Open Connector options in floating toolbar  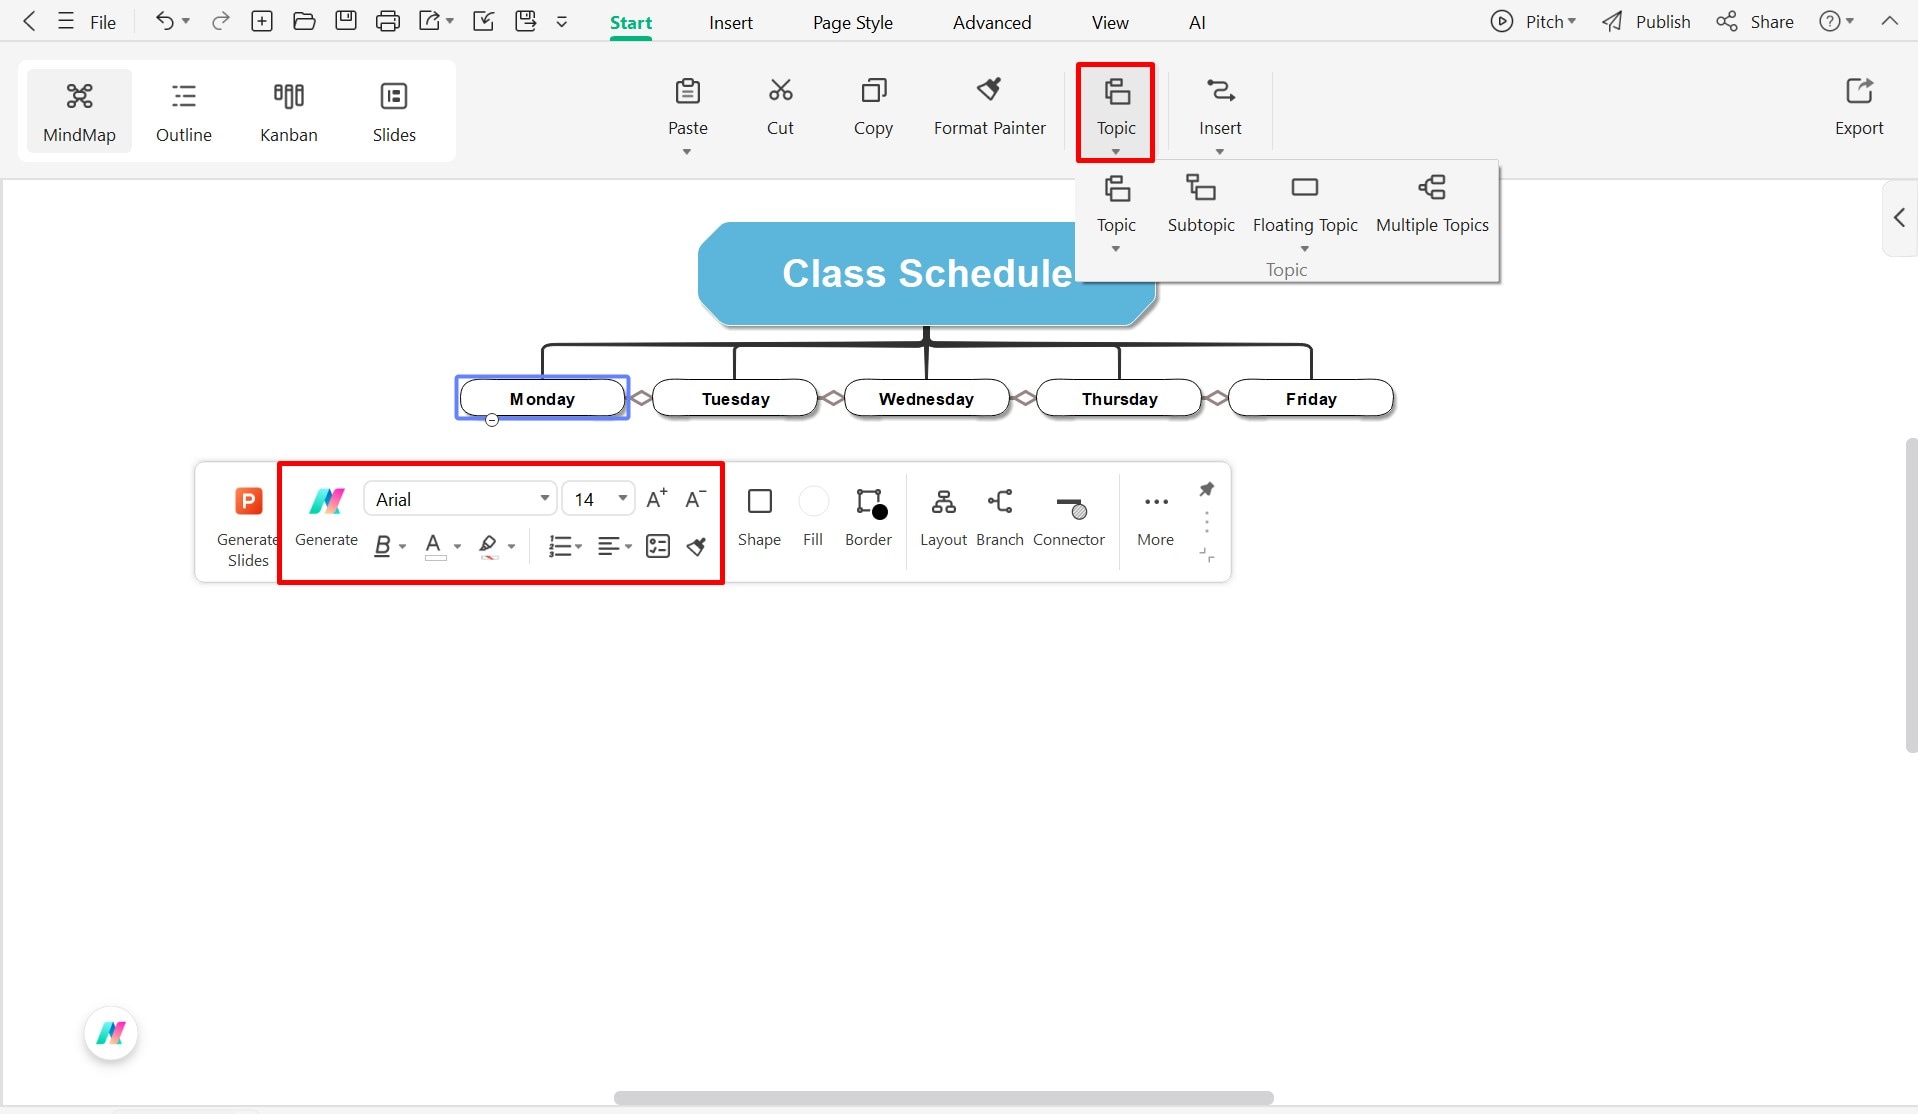click(x=1069, y=517)
